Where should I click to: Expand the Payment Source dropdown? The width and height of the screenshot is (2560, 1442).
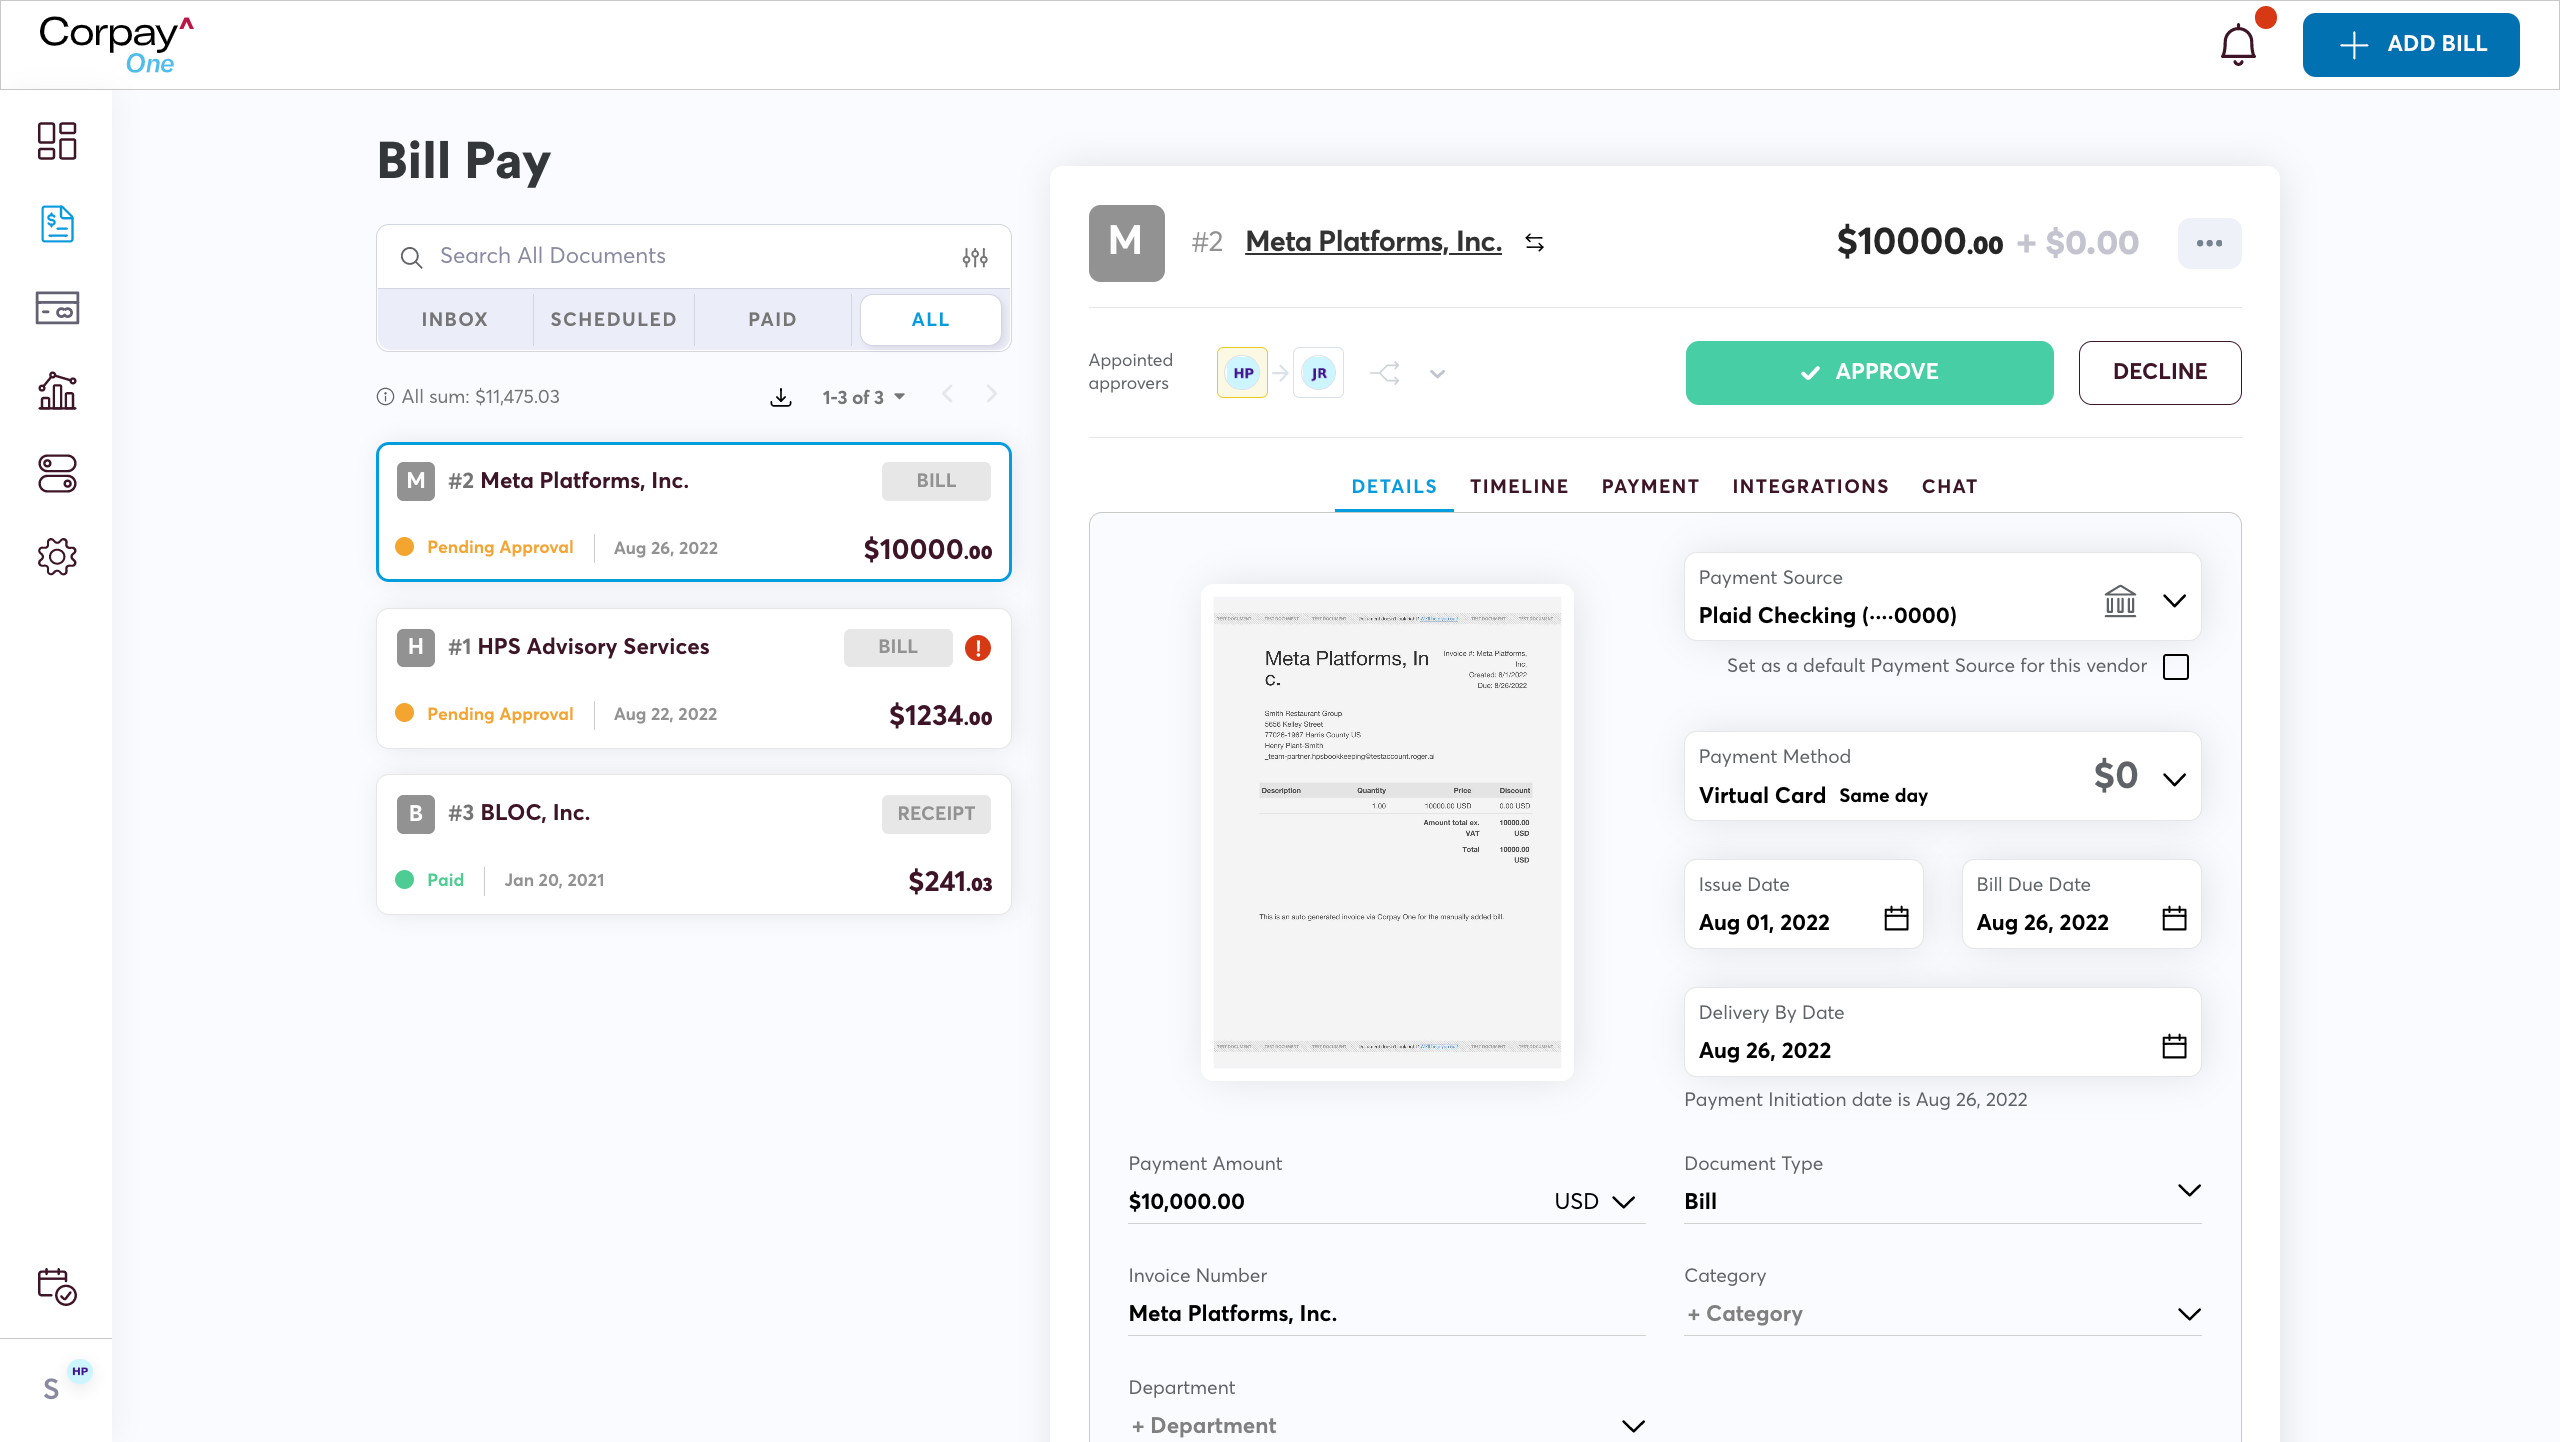[x=2174, y=601]
